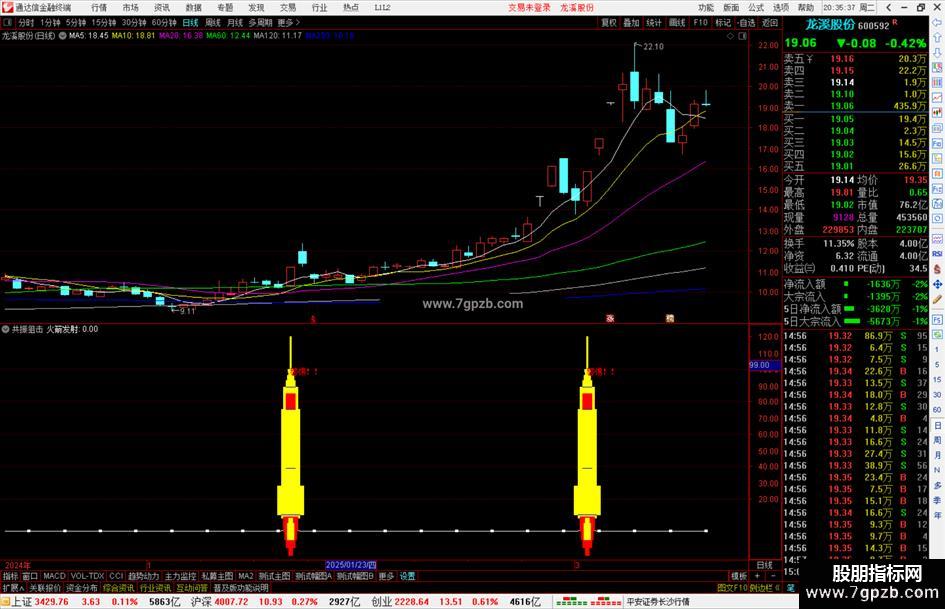Click the 周 period icon in right sidebar
This screenshot has width=945, height=609.
937,440
